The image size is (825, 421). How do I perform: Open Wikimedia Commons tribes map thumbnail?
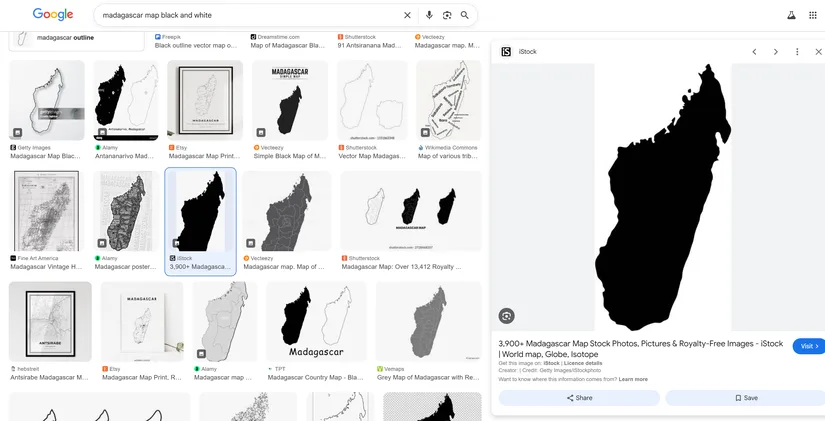448,100
